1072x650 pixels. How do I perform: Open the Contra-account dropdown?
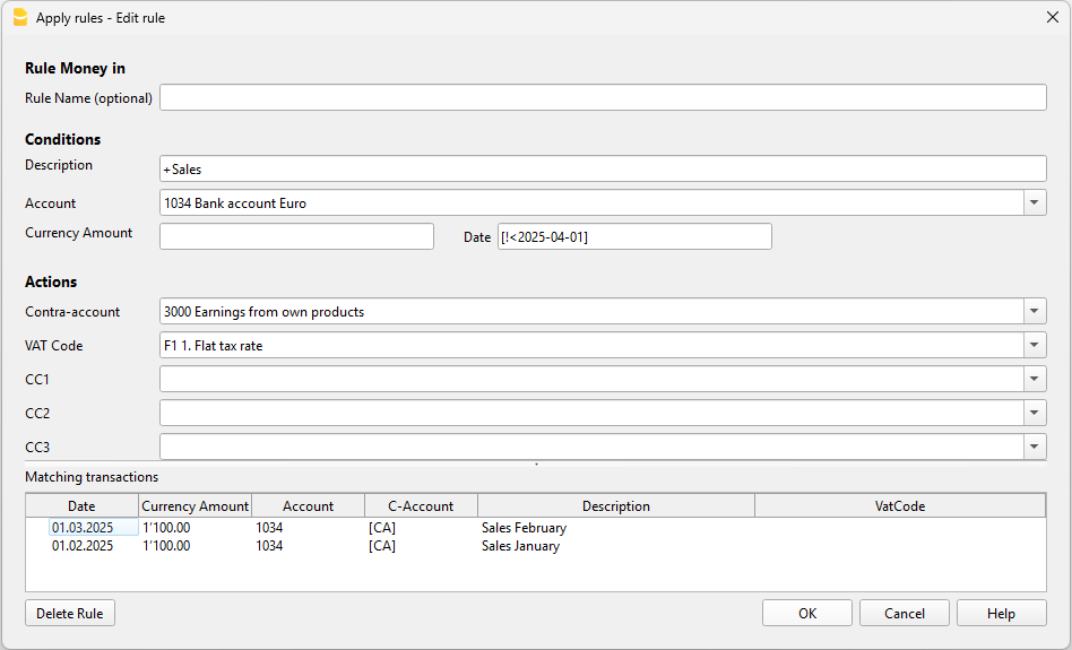coord(1034,311)
